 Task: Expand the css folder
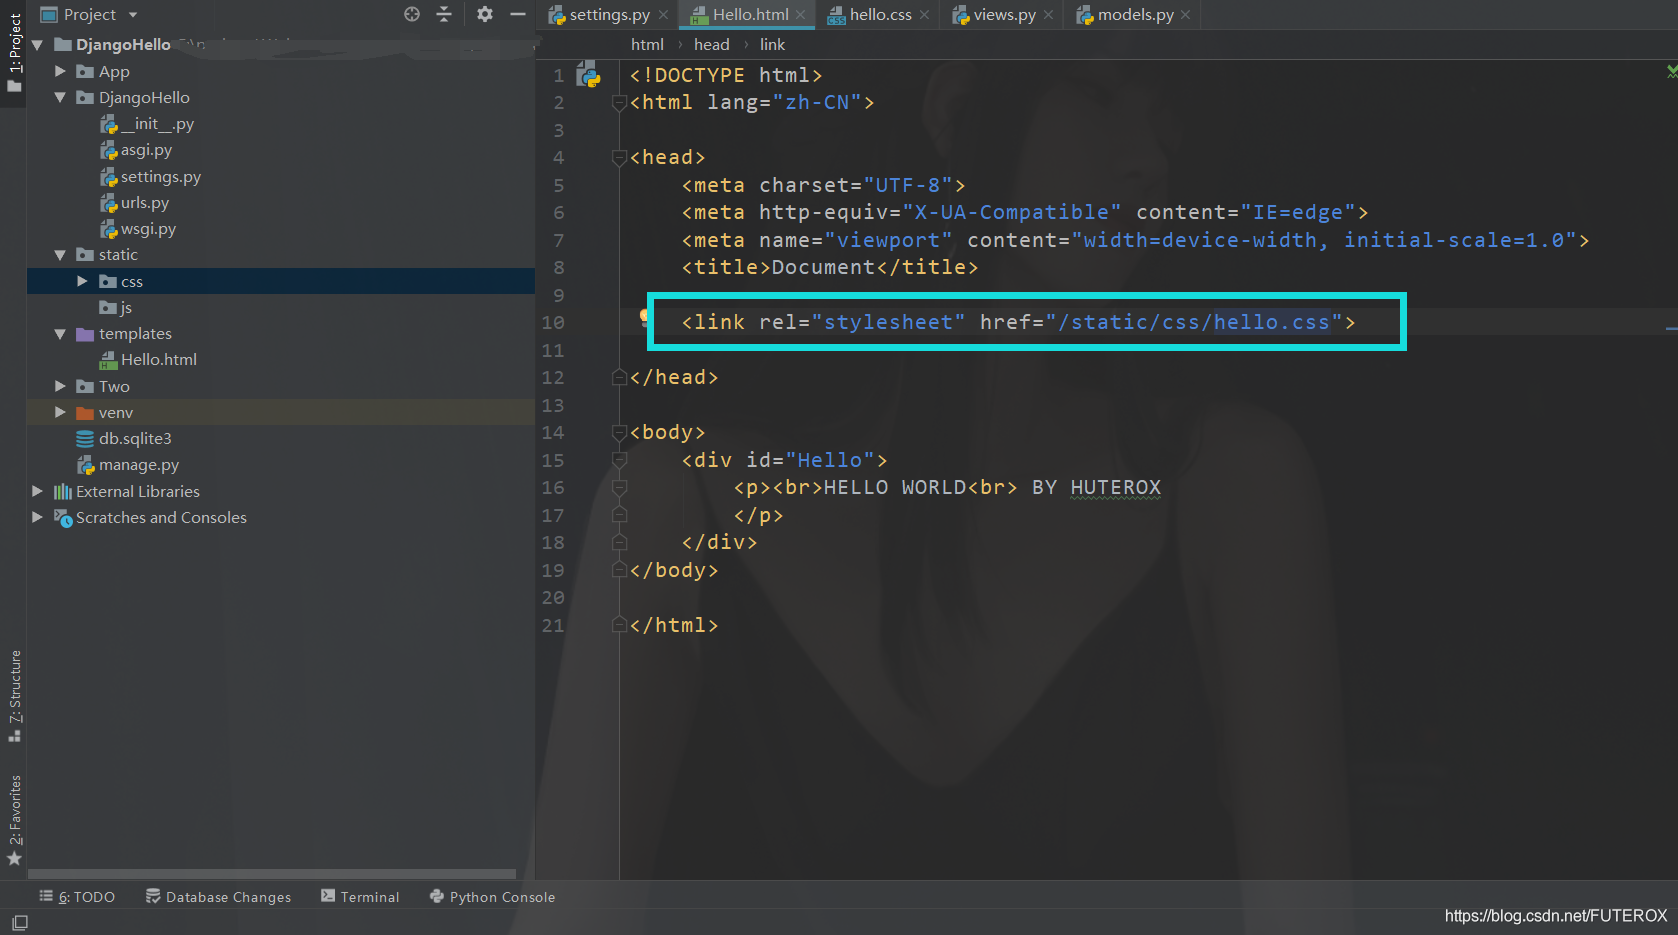[82, 281]
